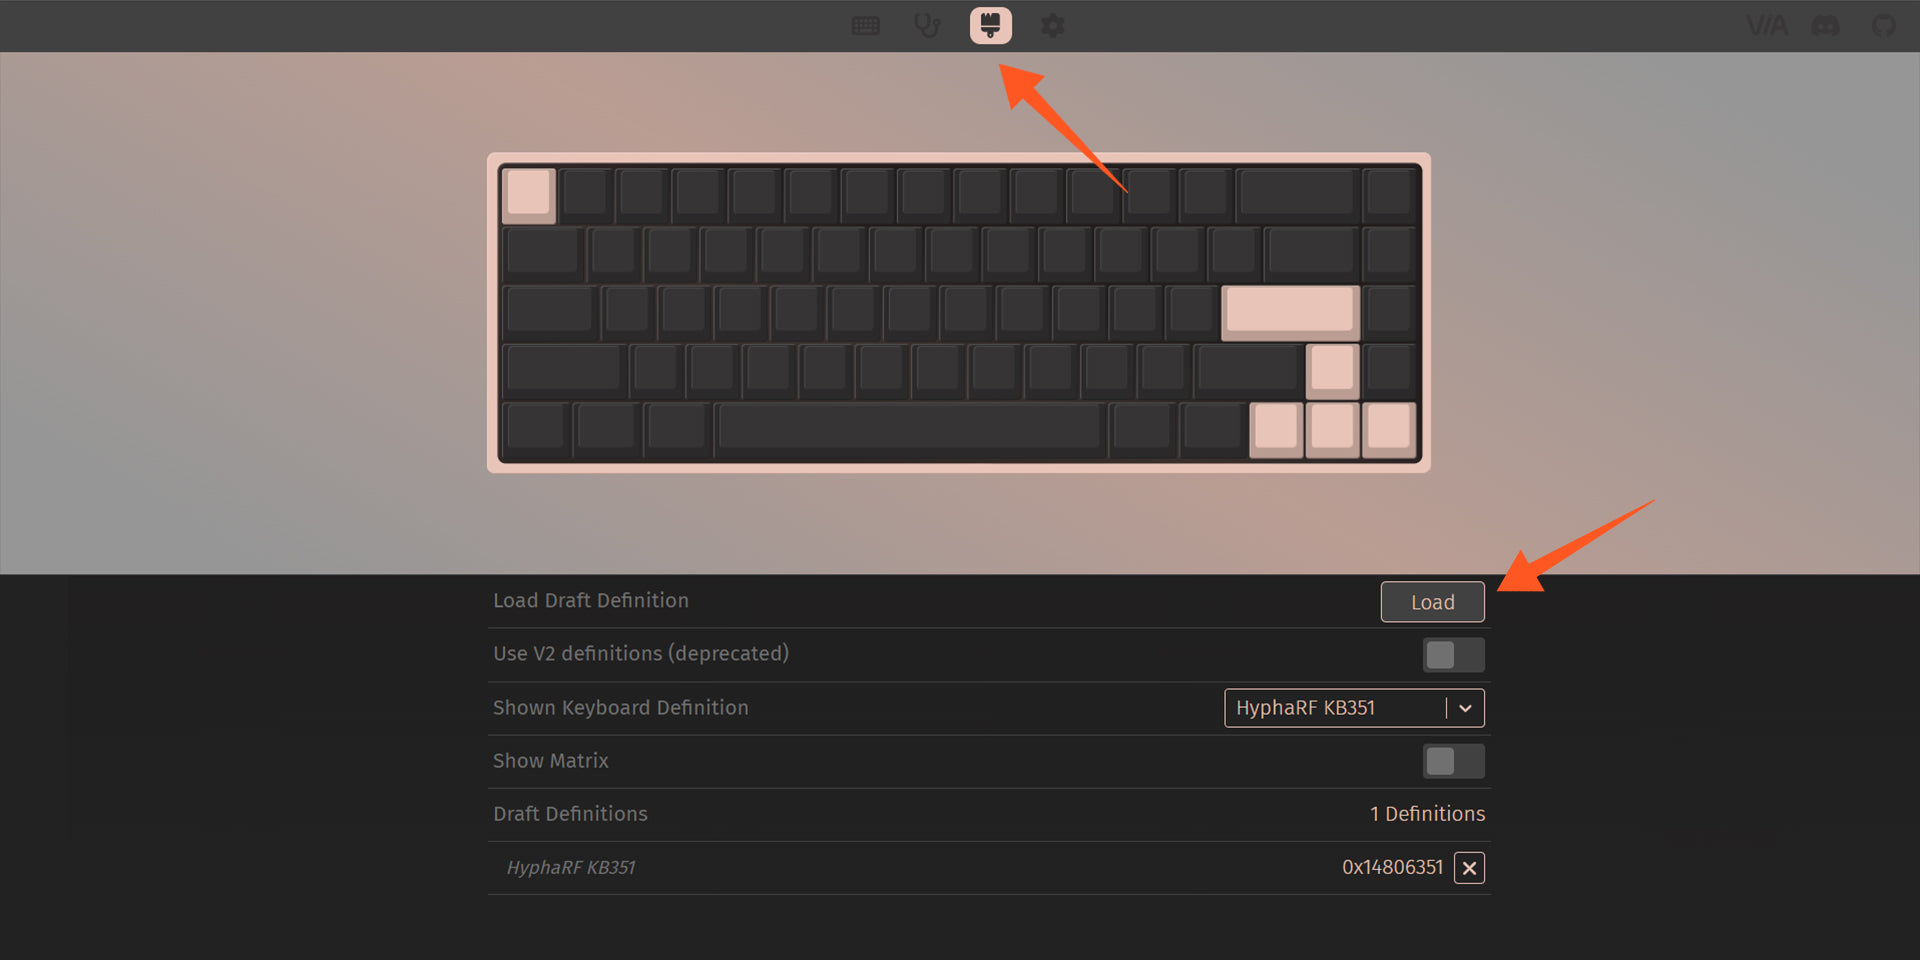Select the HyphaRF KB351 draft entry
The image size is (1920, 960).
pyautogui.click(x=570, y=868)
